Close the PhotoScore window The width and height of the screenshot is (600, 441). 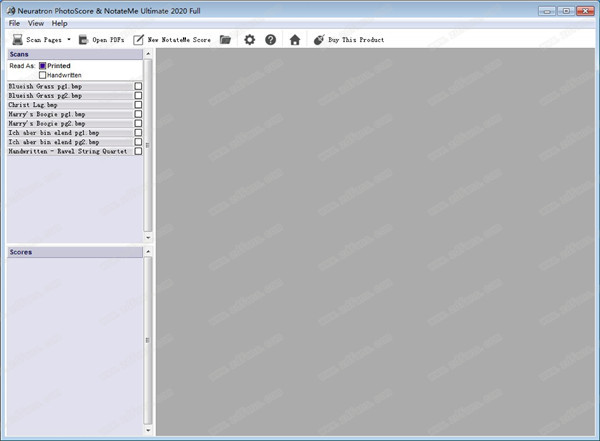click(585, 11)
